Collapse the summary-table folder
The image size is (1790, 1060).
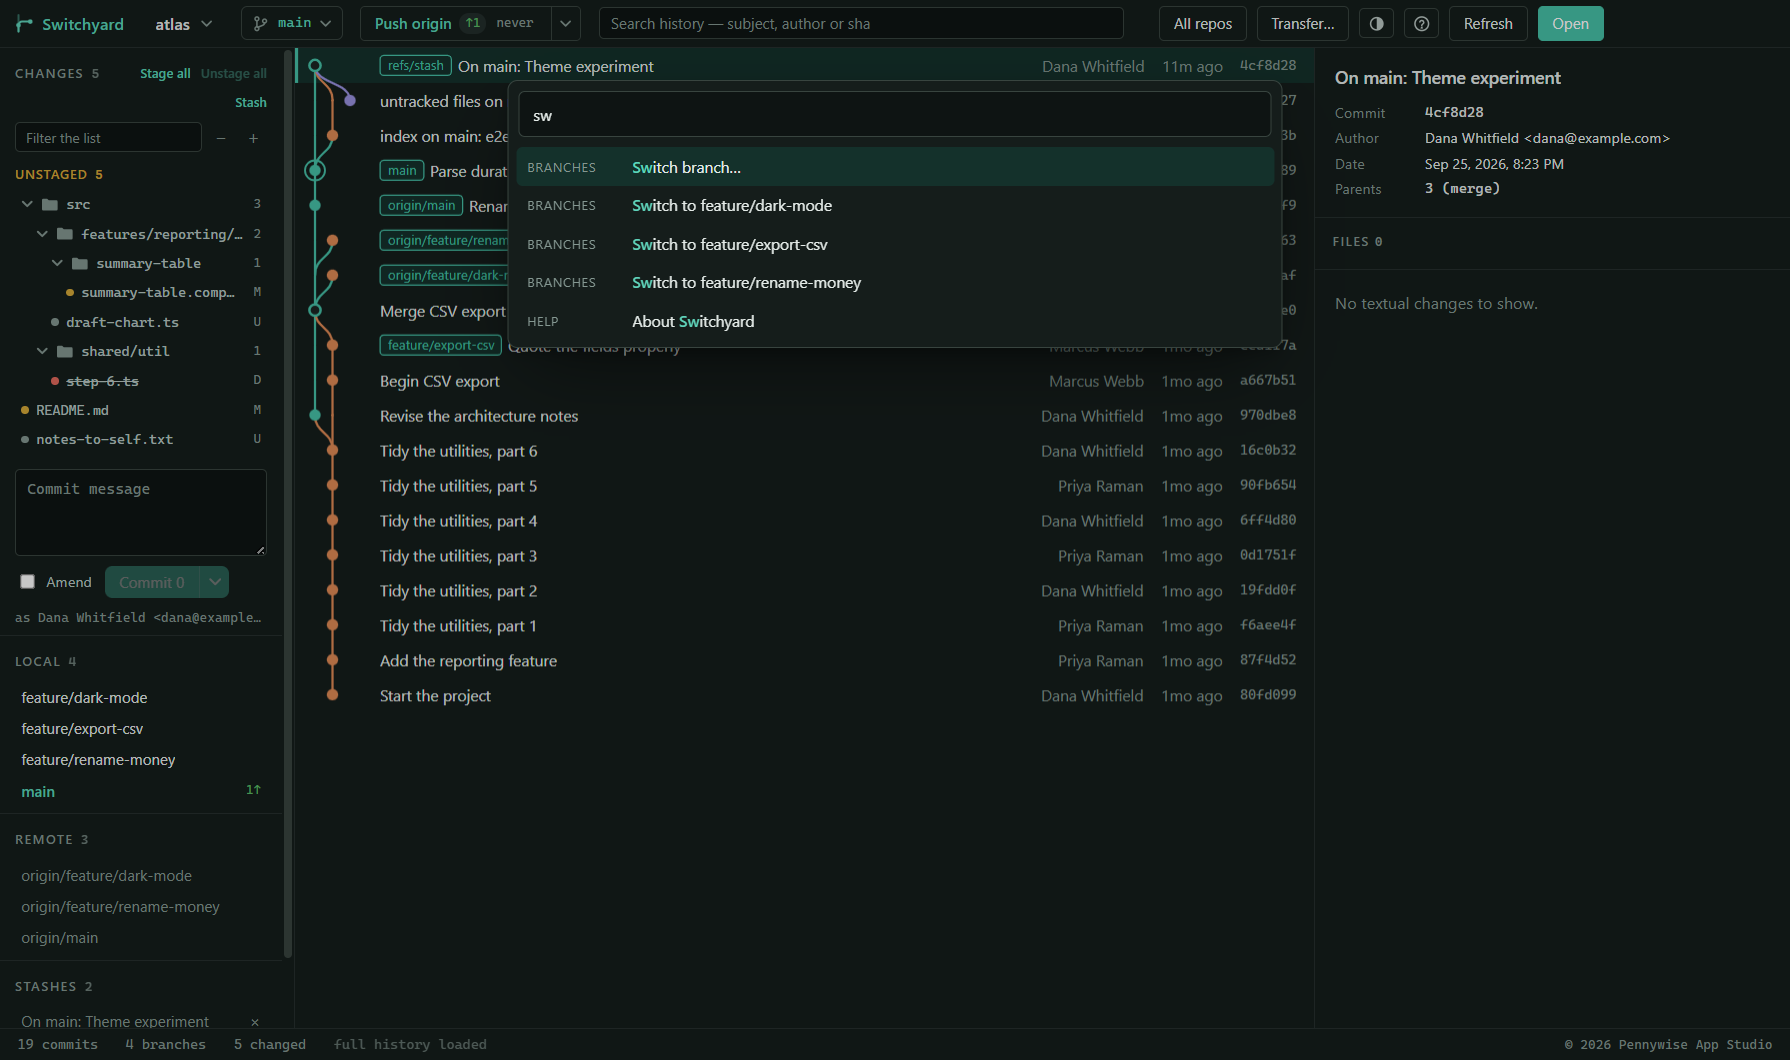point(57,263)
